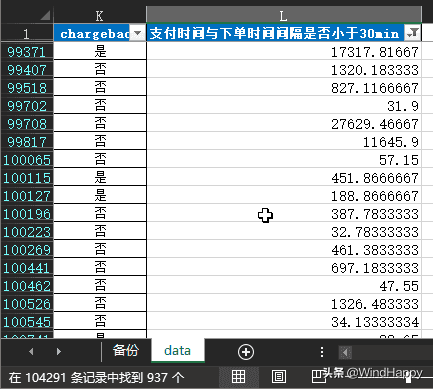
Task: Select row header 100526
Action: click(27, 304)
